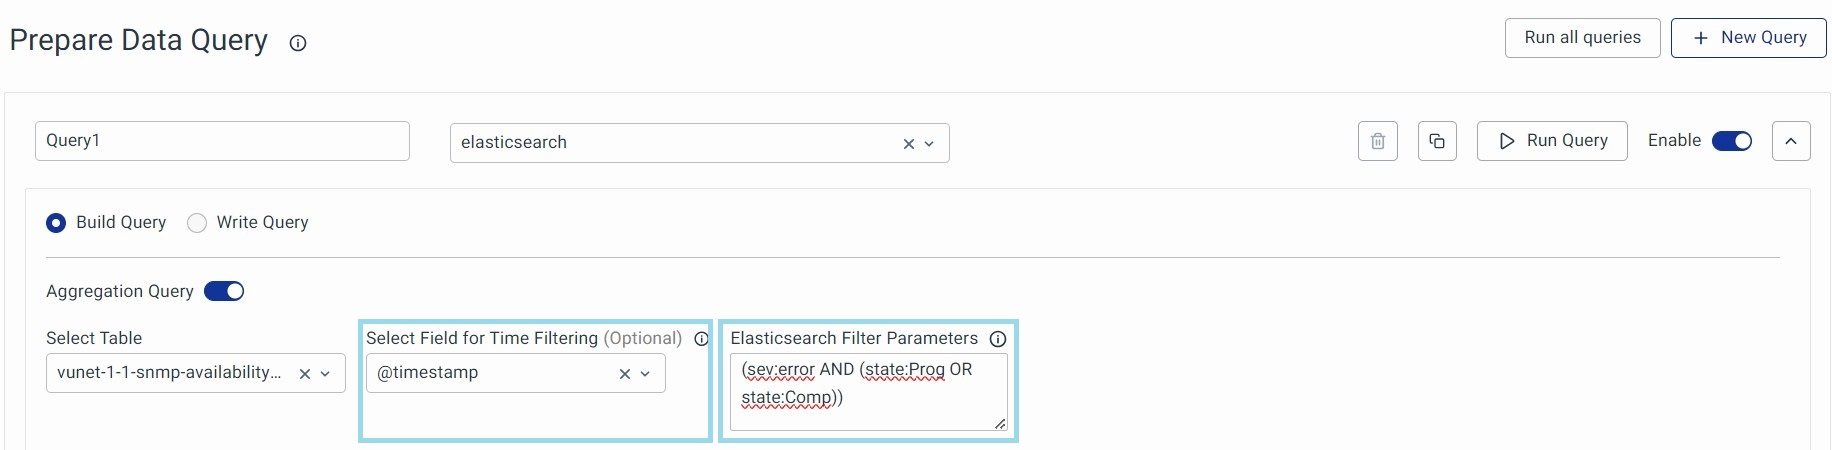Viewport: 1832px width, 450px height.
Task: Select the Build Query radio option
Action: 56,223
